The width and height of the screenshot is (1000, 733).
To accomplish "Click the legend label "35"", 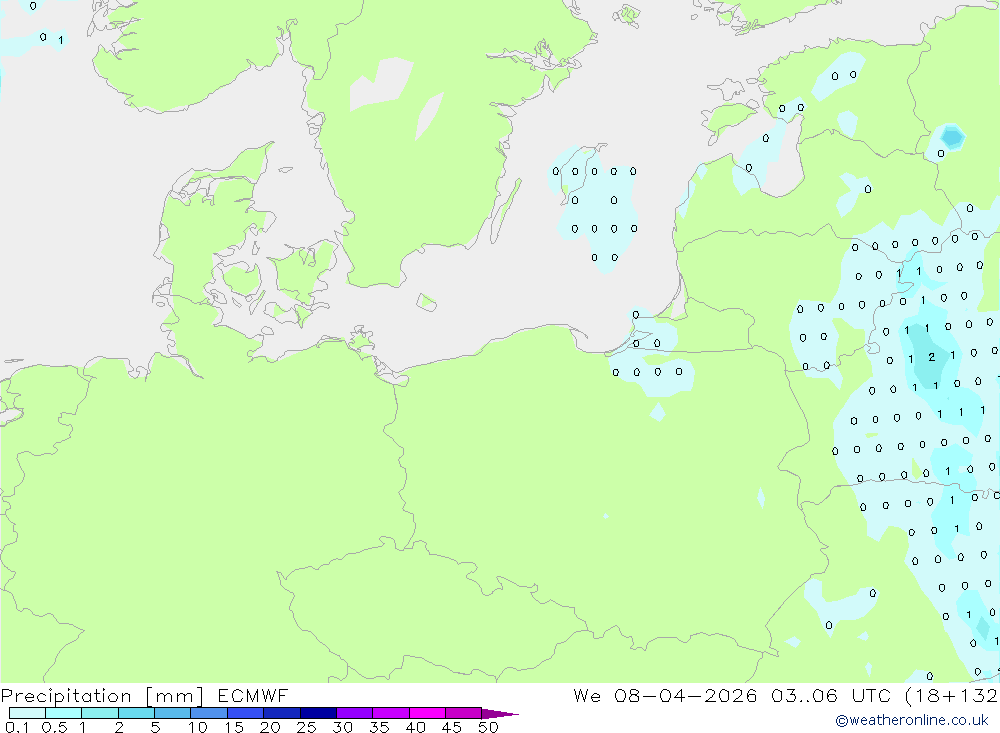I will 379,727.
